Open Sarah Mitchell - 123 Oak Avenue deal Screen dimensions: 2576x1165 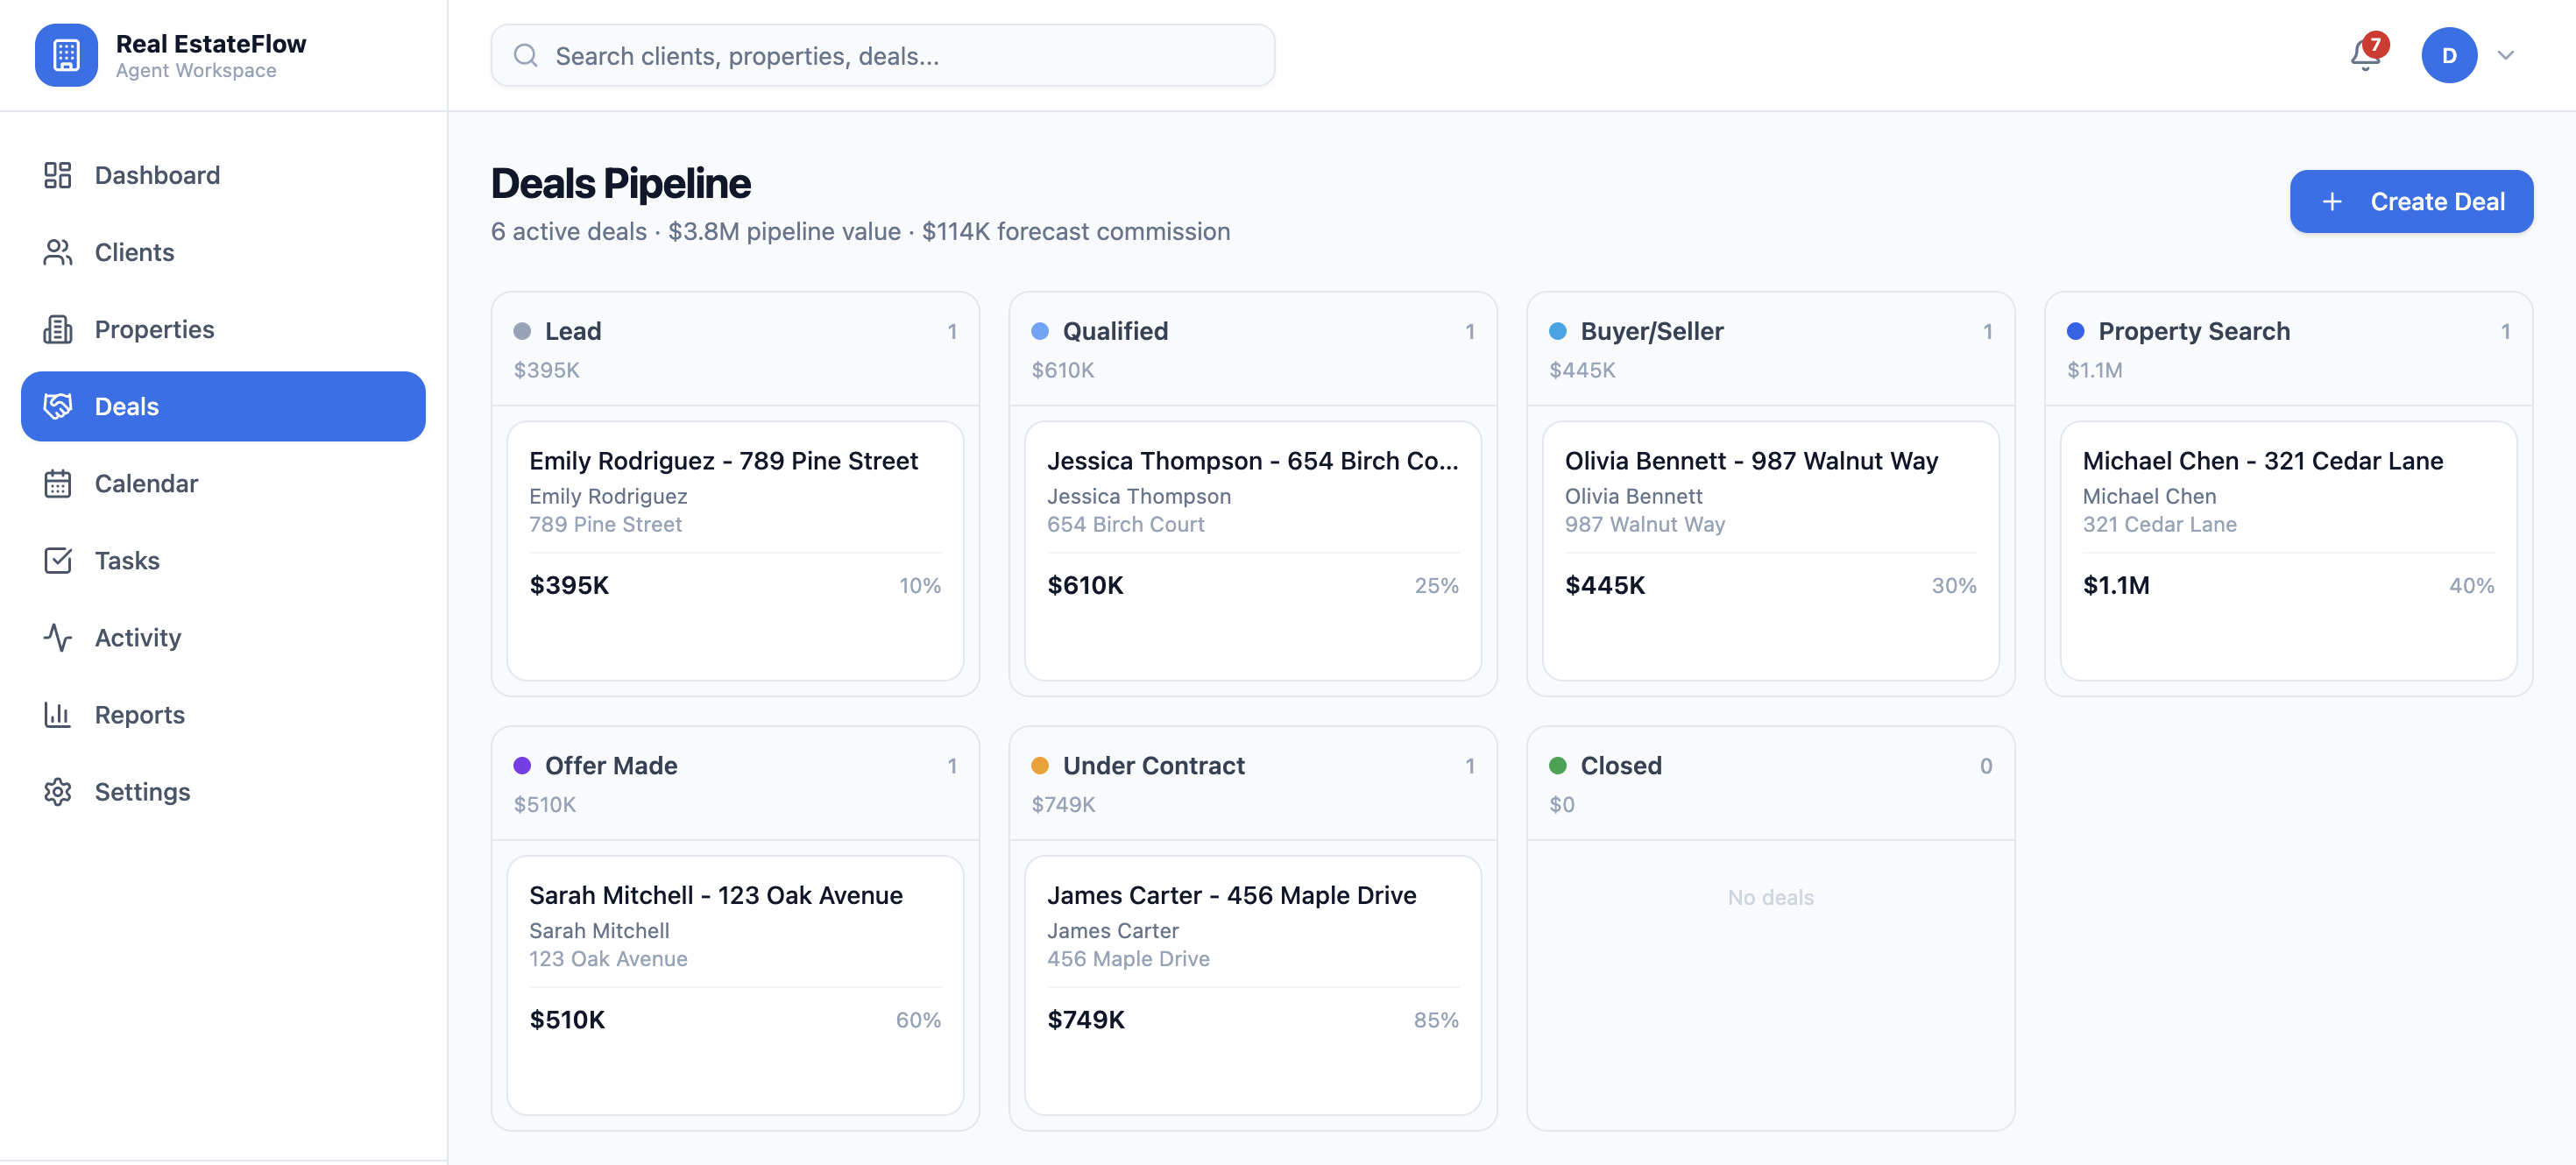[x=735, y=985]
